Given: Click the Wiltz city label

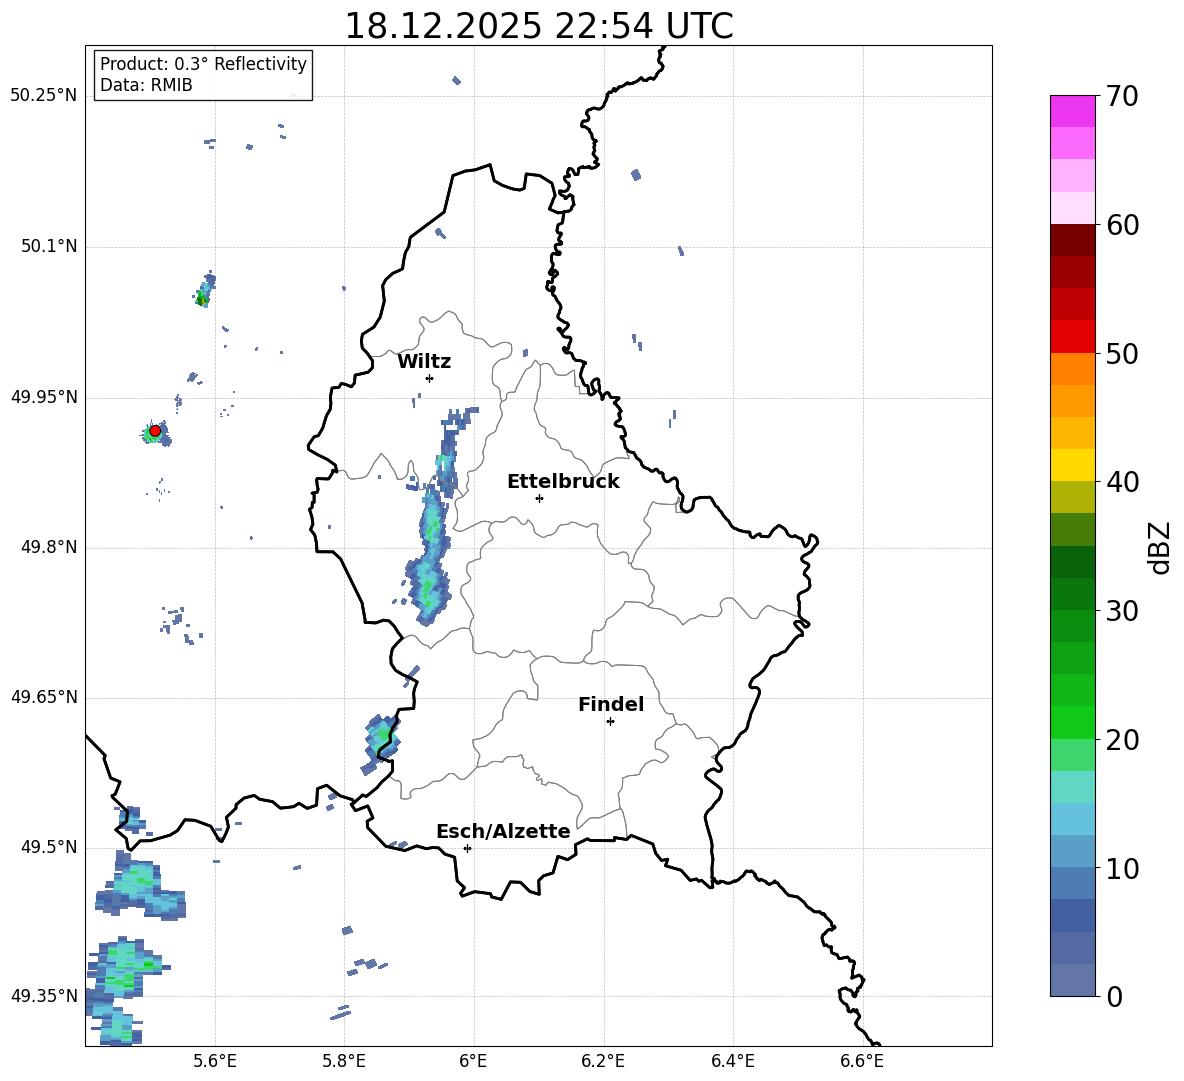Looking at the screenshot, I should (424, 362).
